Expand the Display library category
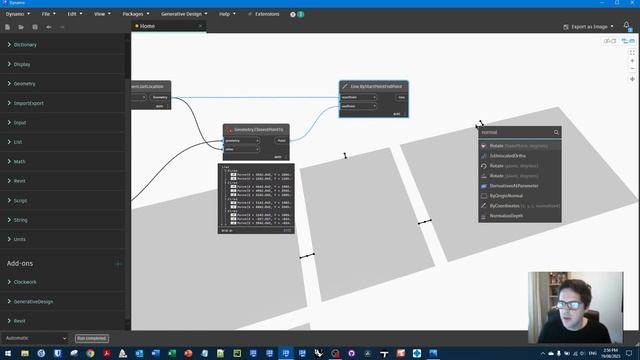Screen dimensions: 640x360 [22, 64]
